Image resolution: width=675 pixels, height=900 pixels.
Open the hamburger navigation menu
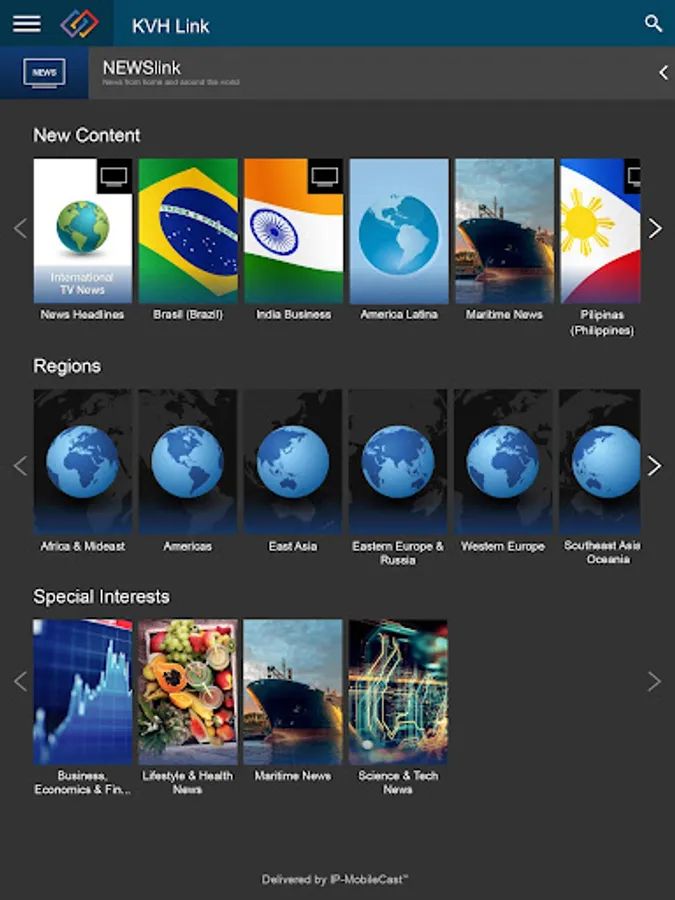(26, 24)
